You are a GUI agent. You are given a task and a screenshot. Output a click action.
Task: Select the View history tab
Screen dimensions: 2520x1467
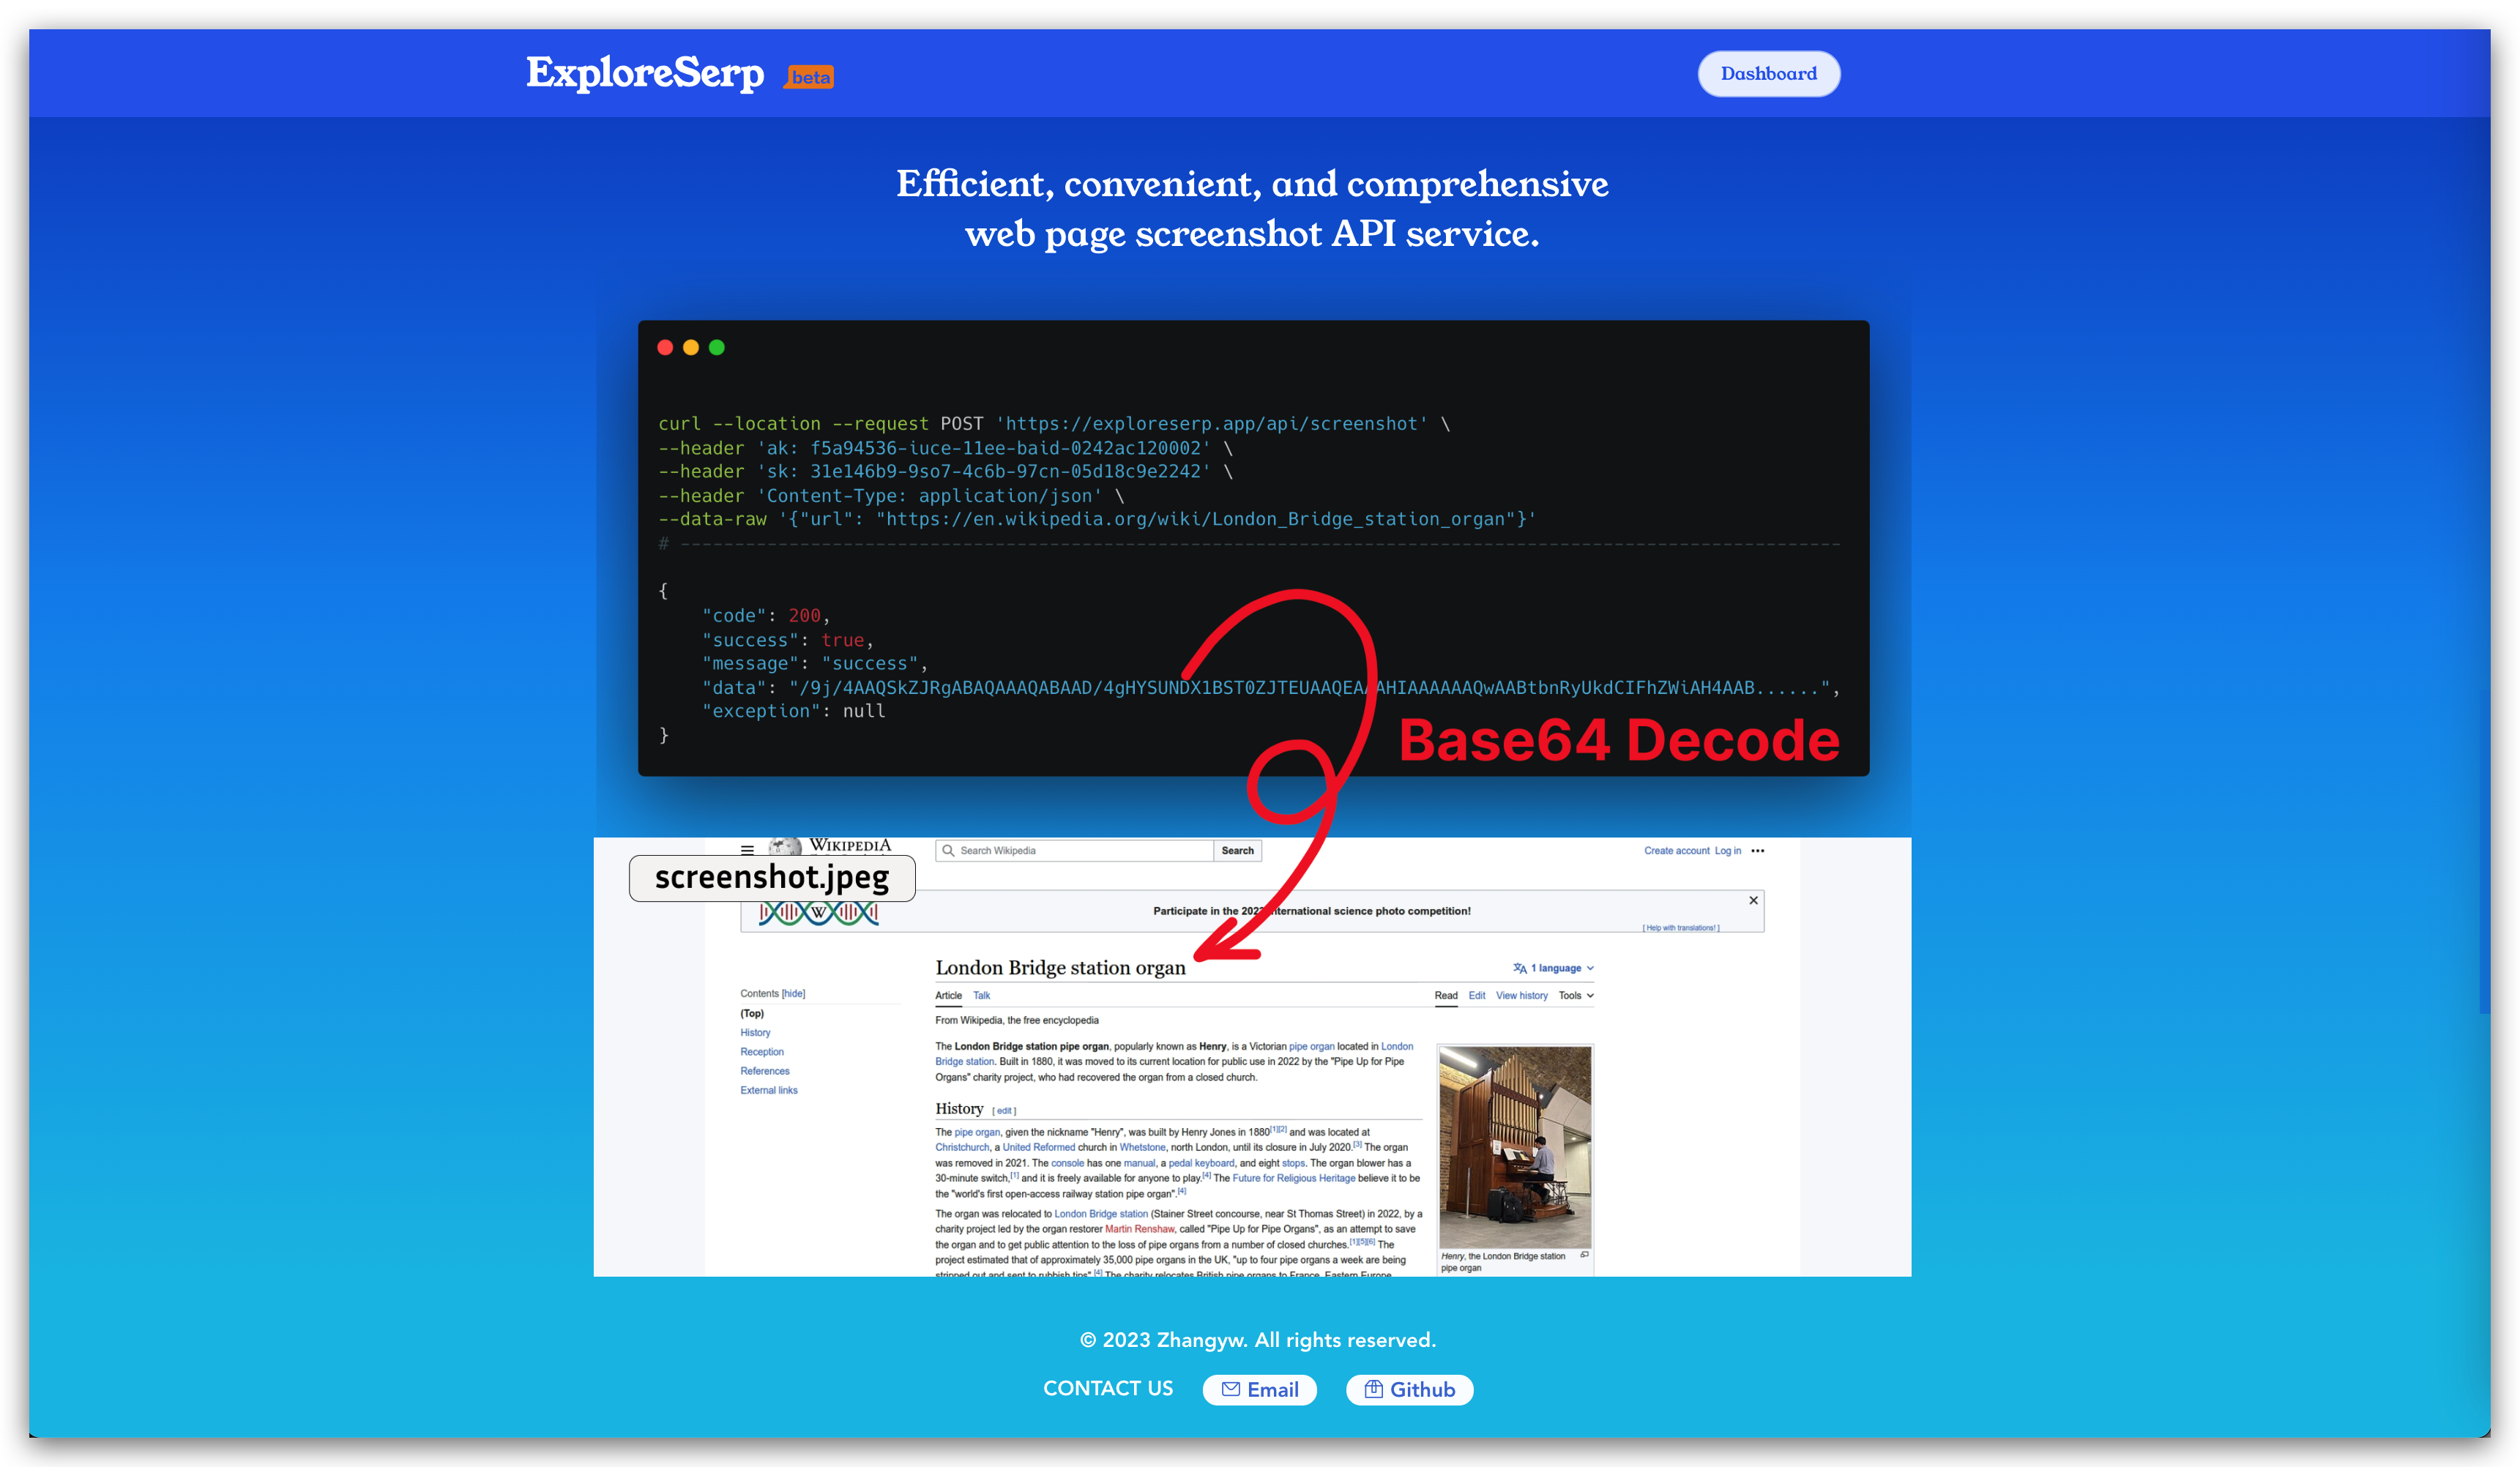[x=1521, y=996]
